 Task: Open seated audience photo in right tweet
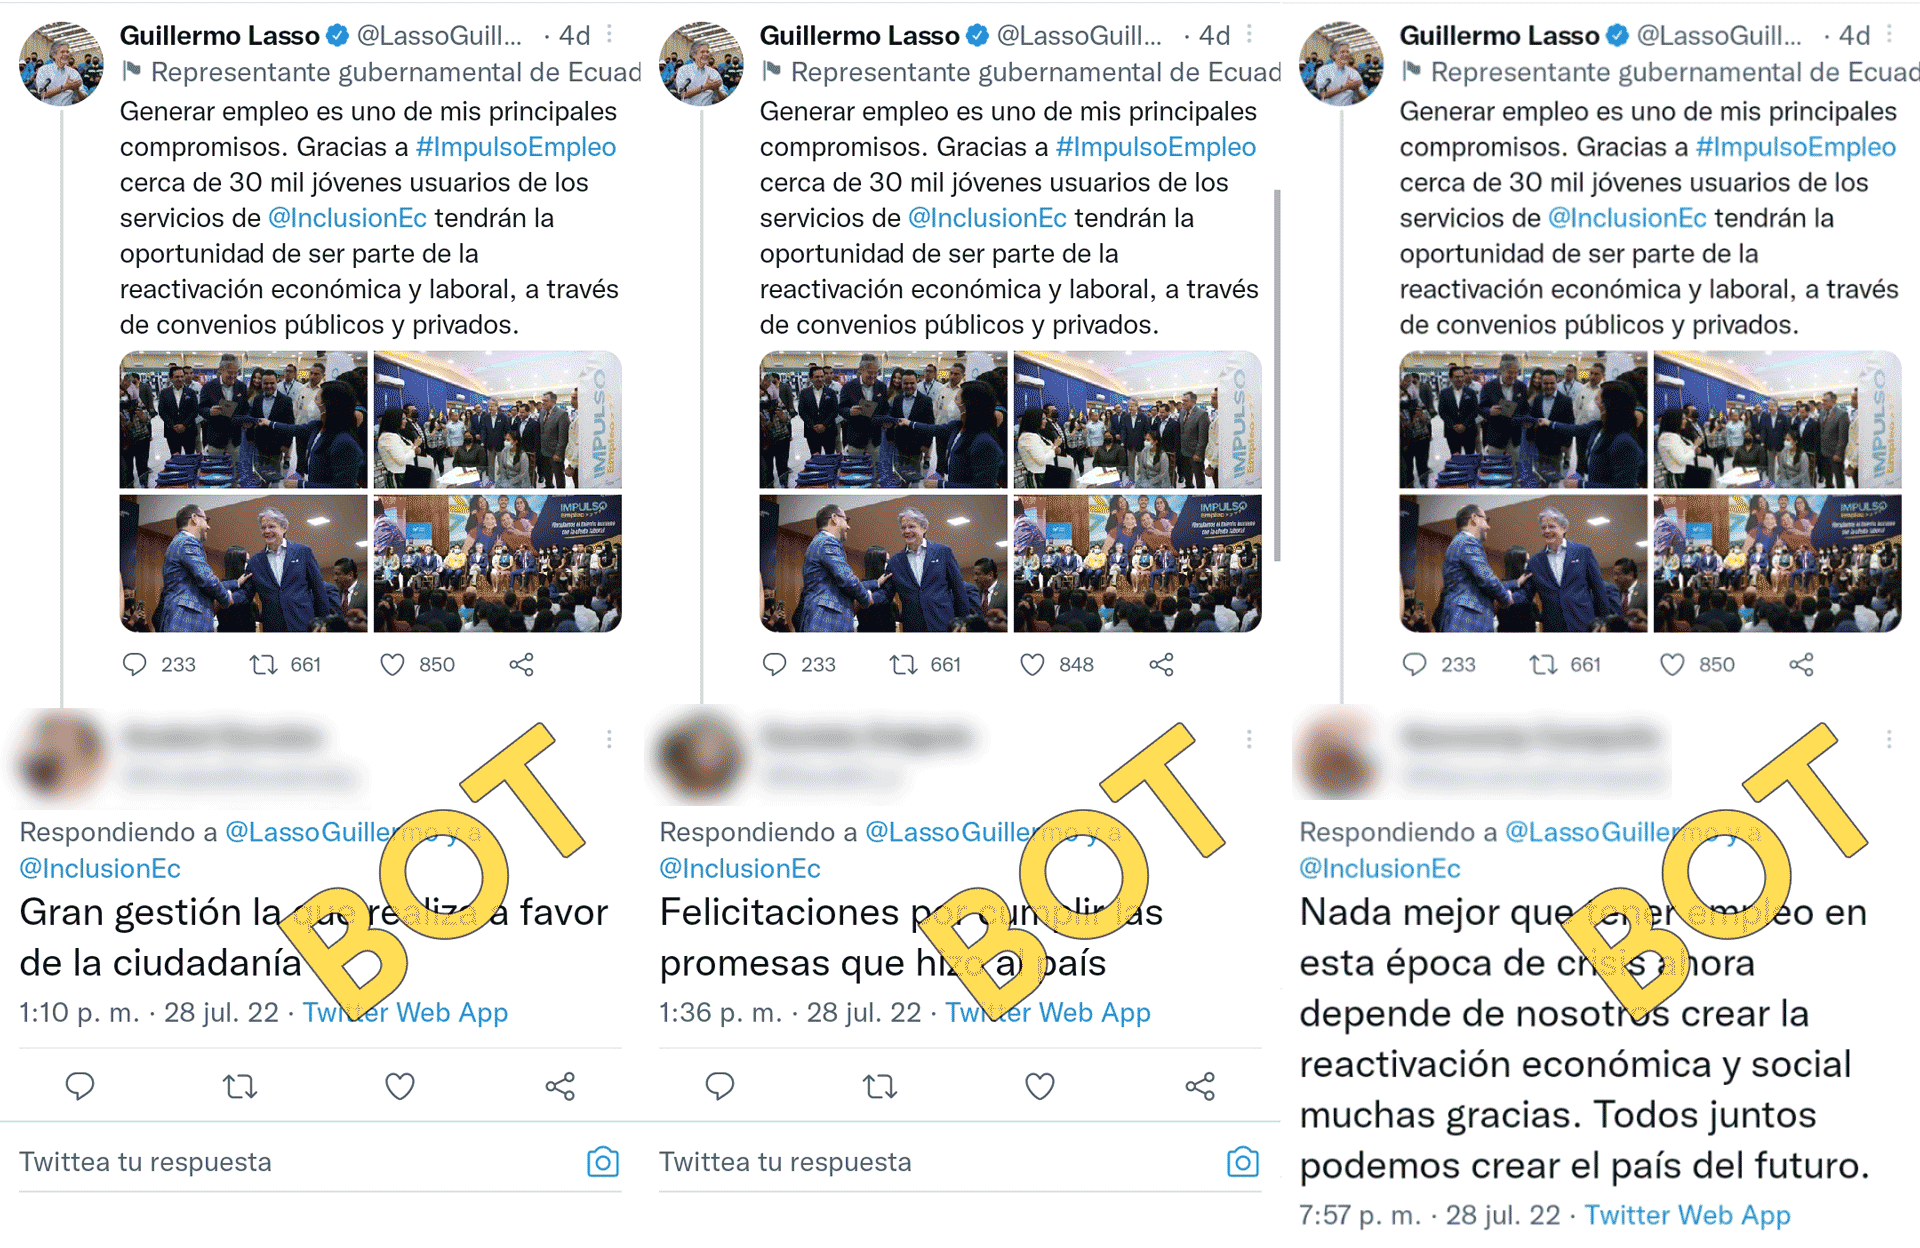(1777, 563)
